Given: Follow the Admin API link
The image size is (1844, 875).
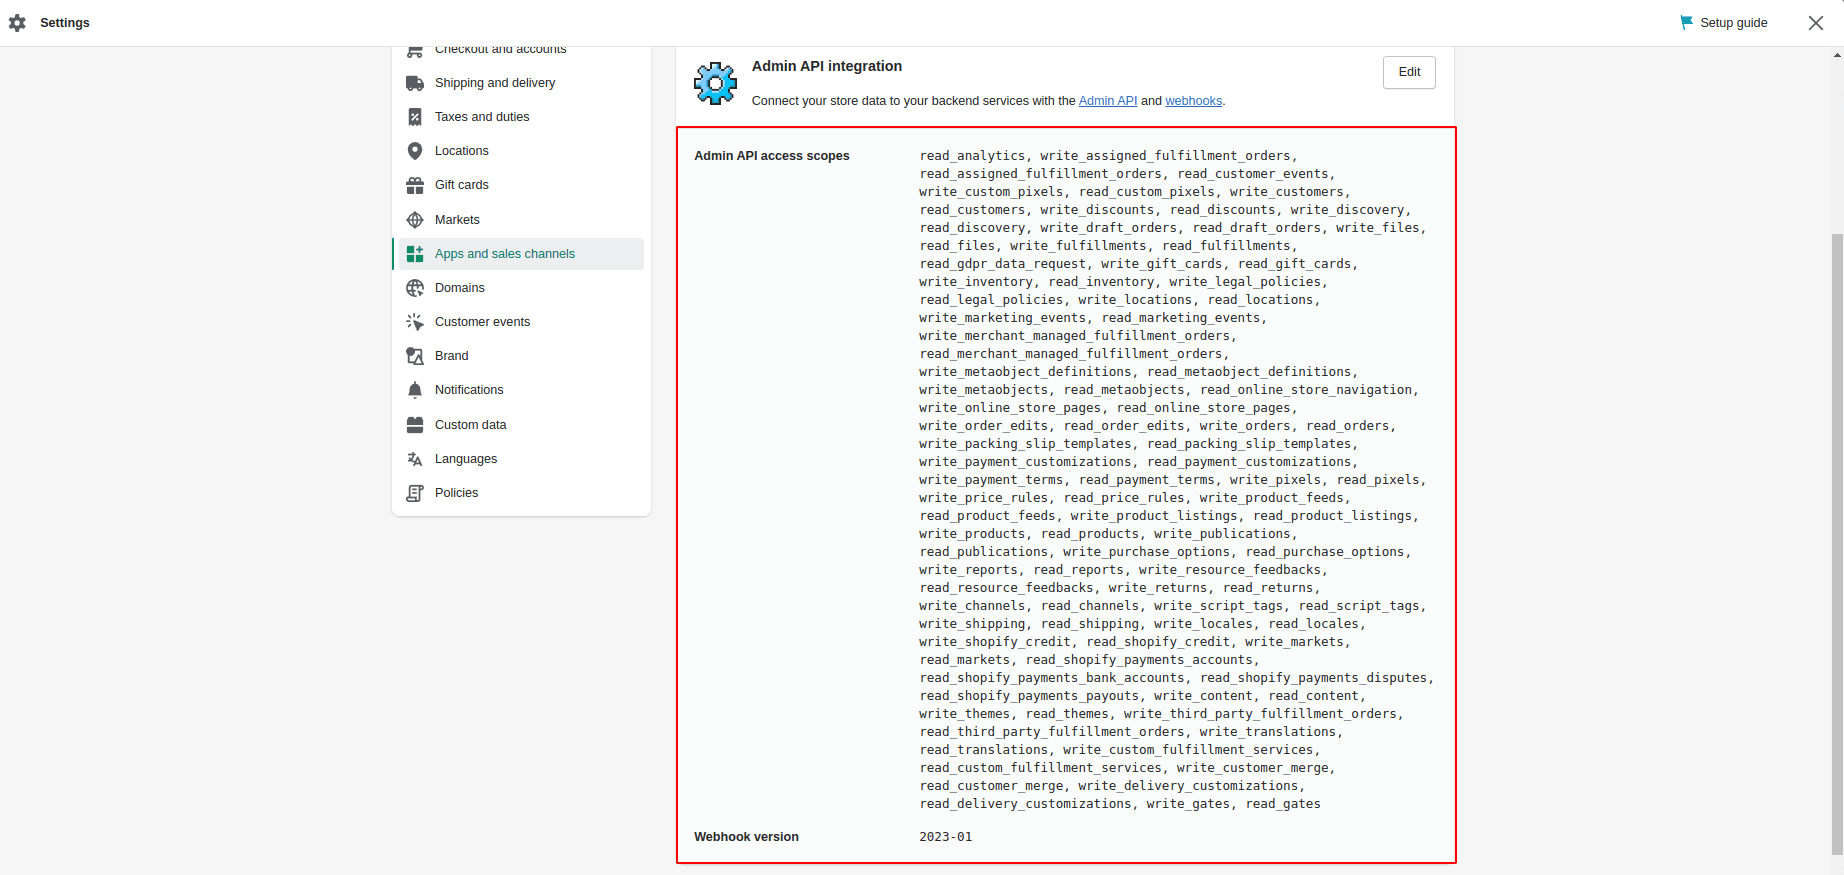Looking at the screenshot, I should [1108, 101].
